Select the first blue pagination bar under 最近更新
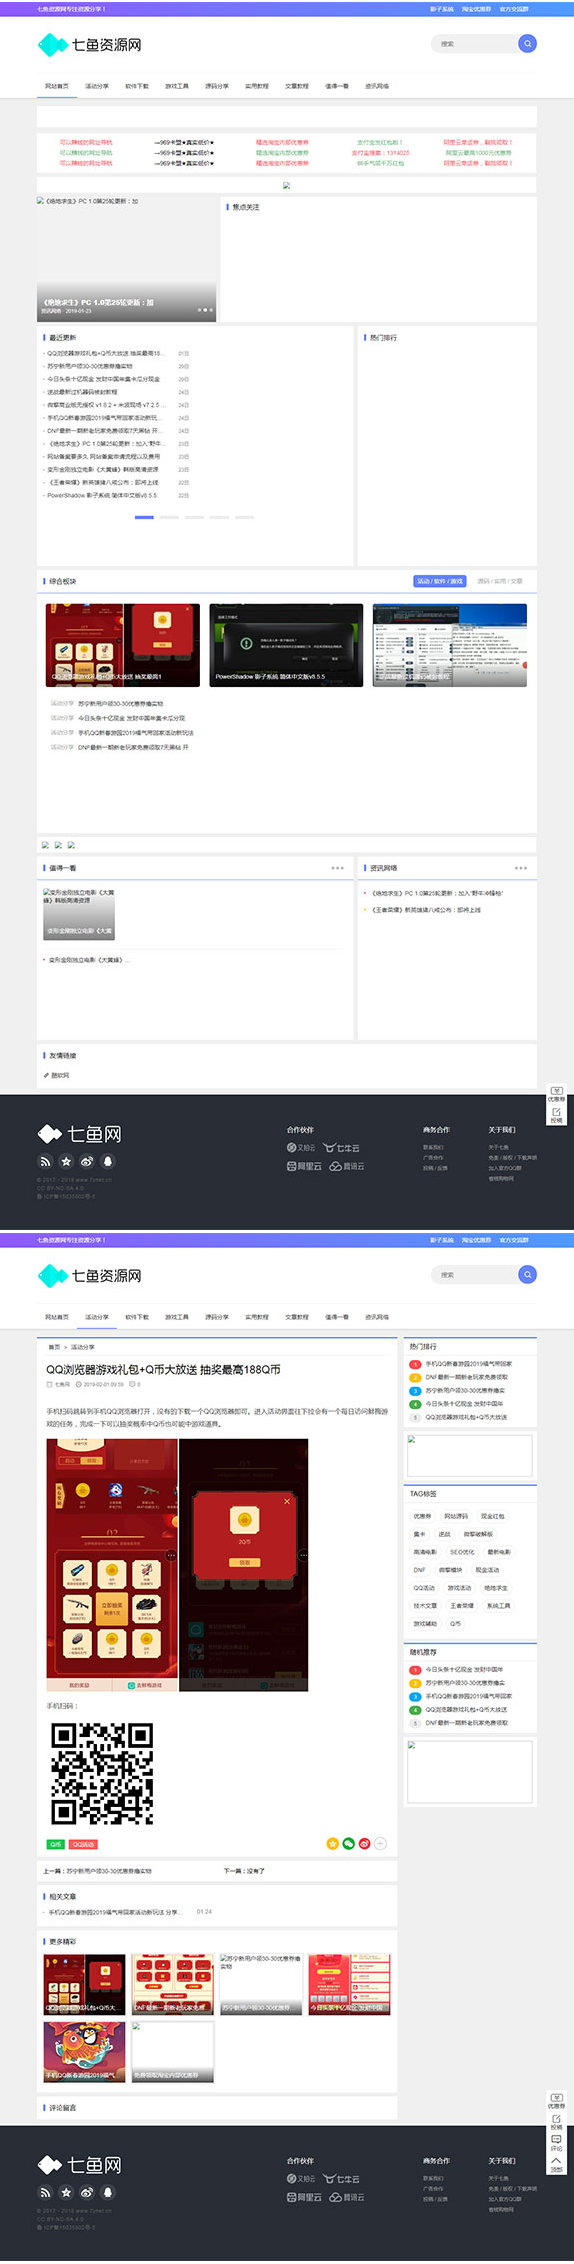This screenshot has height=2264, width=574. (x=144, y=517)
